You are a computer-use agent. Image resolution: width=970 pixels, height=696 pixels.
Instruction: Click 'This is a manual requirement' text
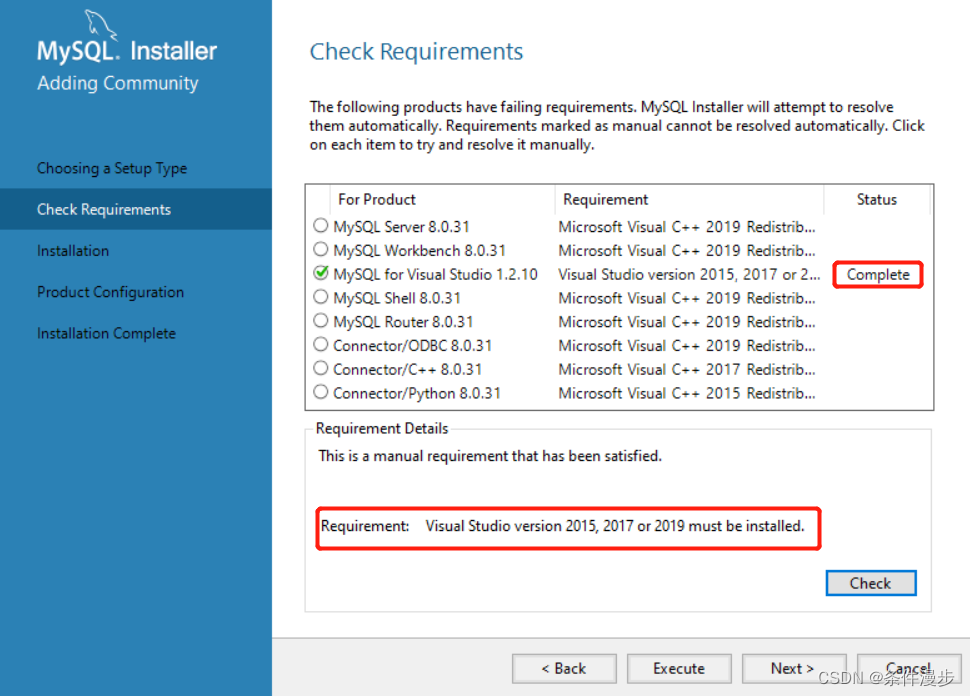click(x=490, y=456)
